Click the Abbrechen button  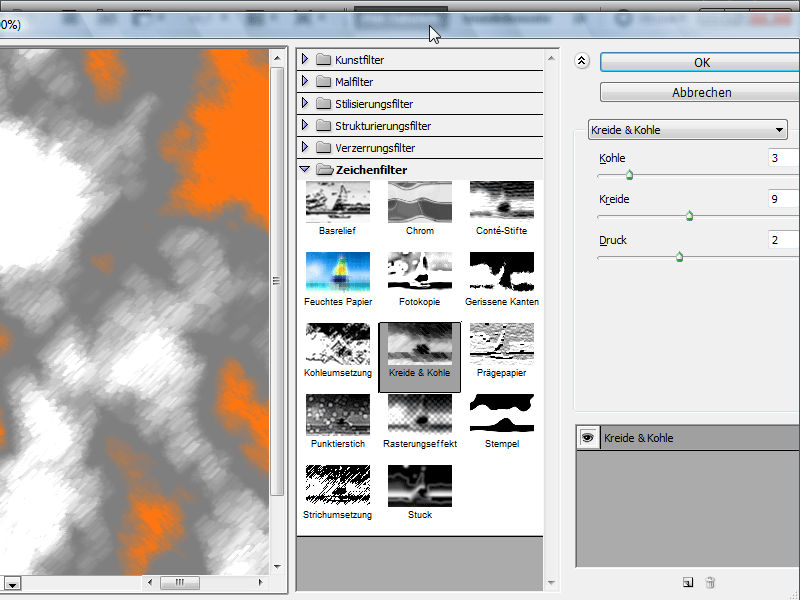point(700,92)
